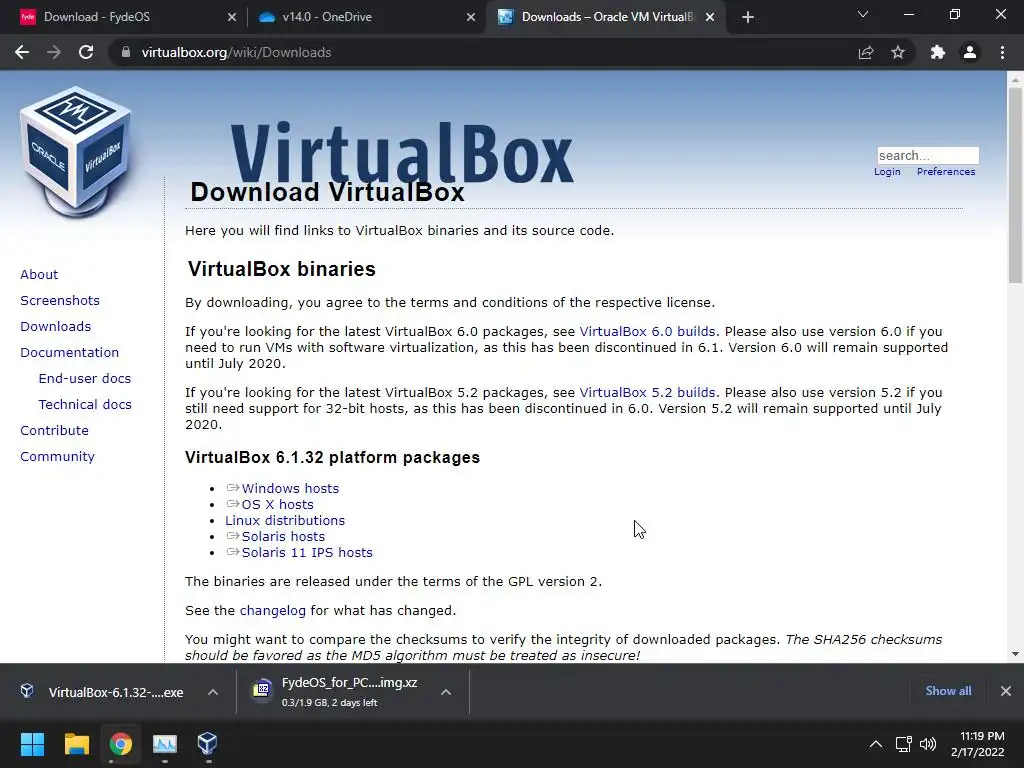Screen dimensions: 1024x768
Task: Click the VirtualBox 6.0 builds link
Action: [x=647, y=332]
